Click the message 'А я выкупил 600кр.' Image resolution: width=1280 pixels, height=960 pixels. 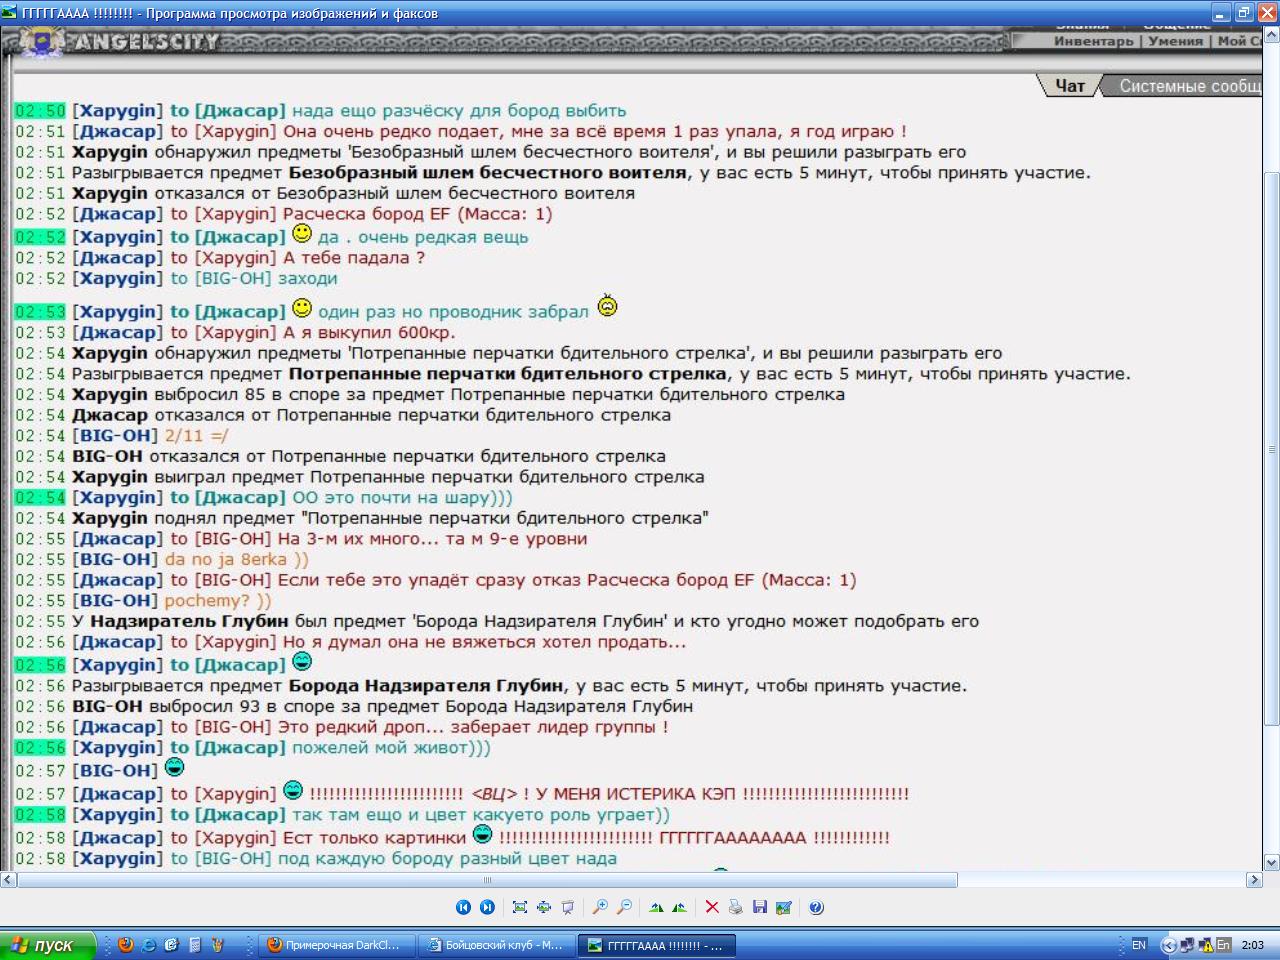point(369,332)
